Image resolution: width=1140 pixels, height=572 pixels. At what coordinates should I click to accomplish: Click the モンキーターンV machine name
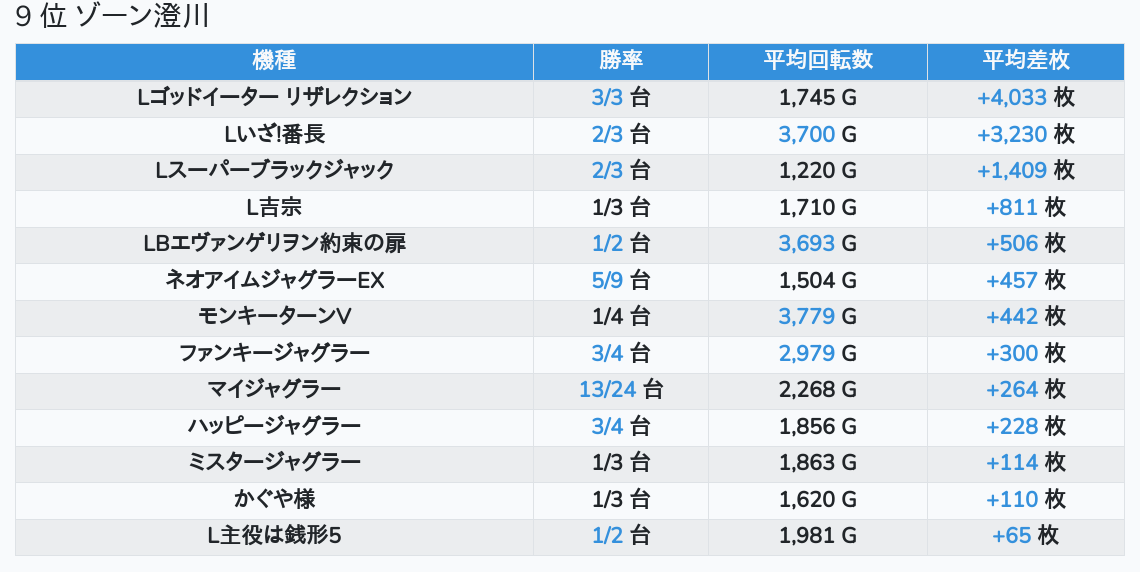pyautogui.click(x=274, y=317)
